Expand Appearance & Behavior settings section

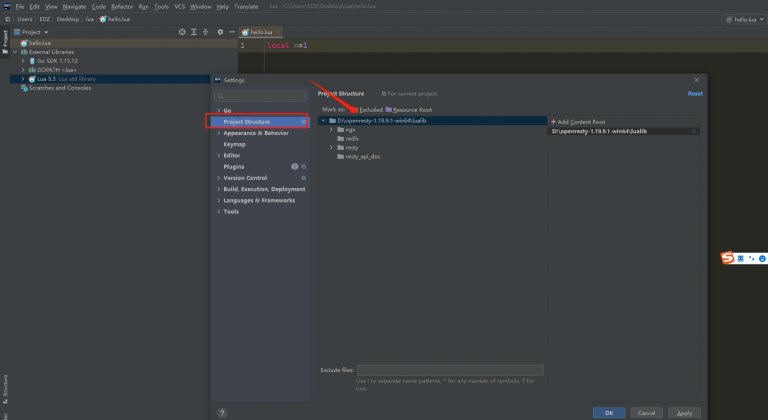pos(218,132)
